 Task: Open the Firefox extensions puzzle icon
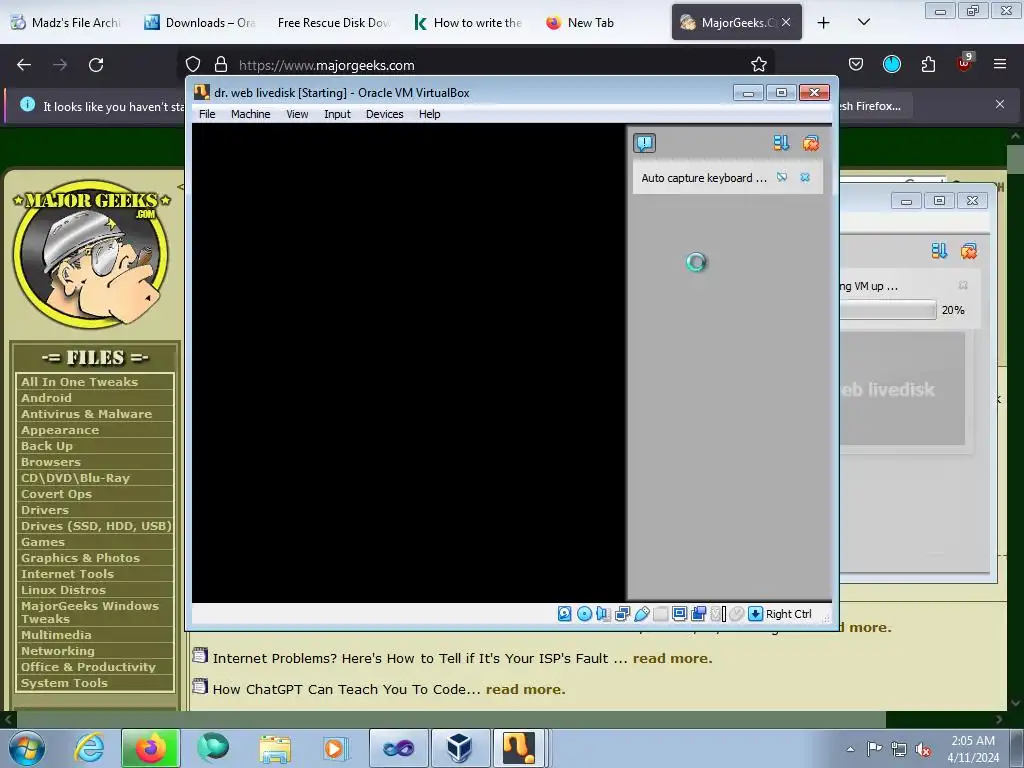(928, 64)
